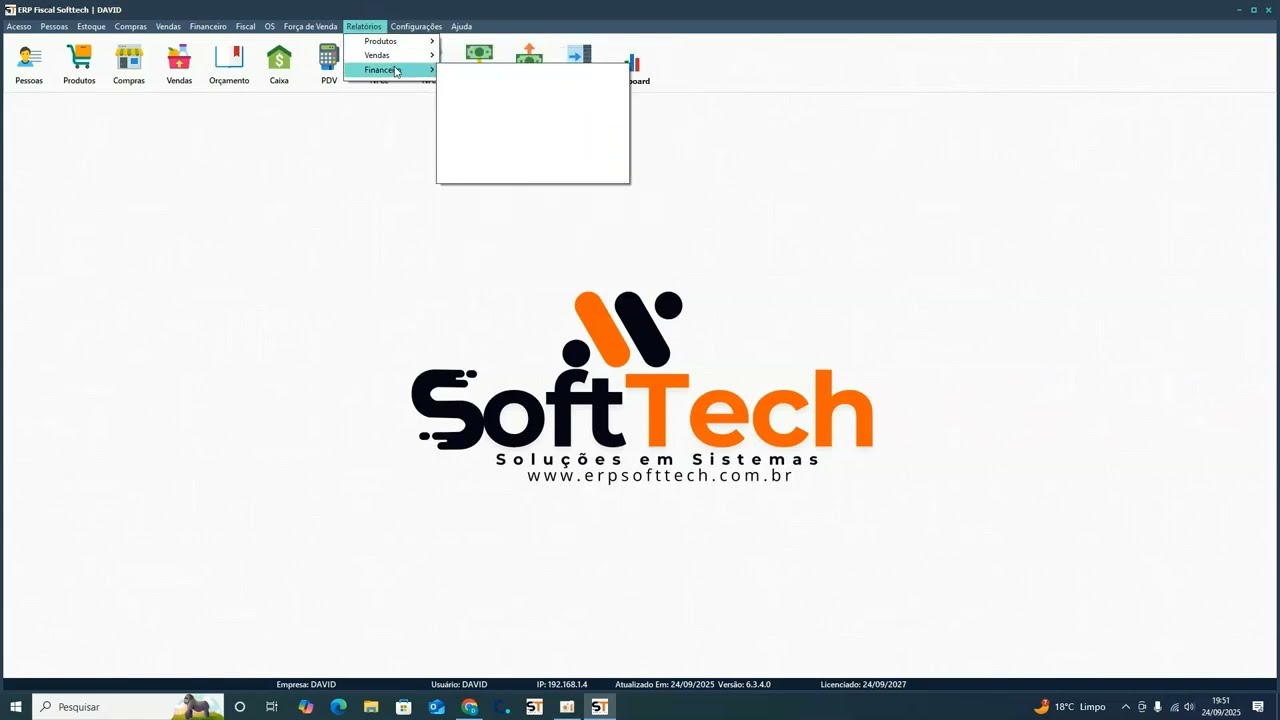Click the Empresa: DAVID status text
The height and width of the screenshot is (720, 1280).
click(306, 685)
